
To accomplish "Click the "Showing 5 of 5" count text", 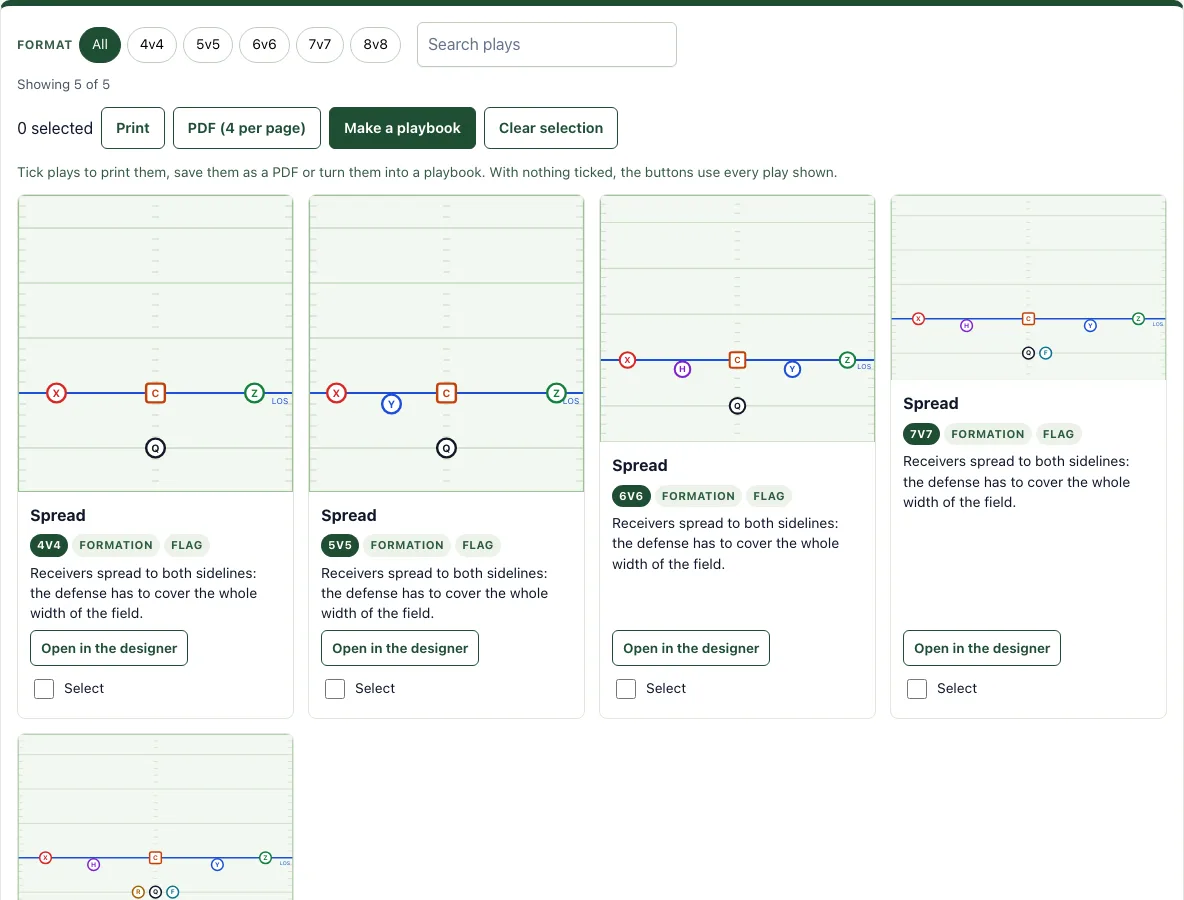I will (x=63, y=85).
